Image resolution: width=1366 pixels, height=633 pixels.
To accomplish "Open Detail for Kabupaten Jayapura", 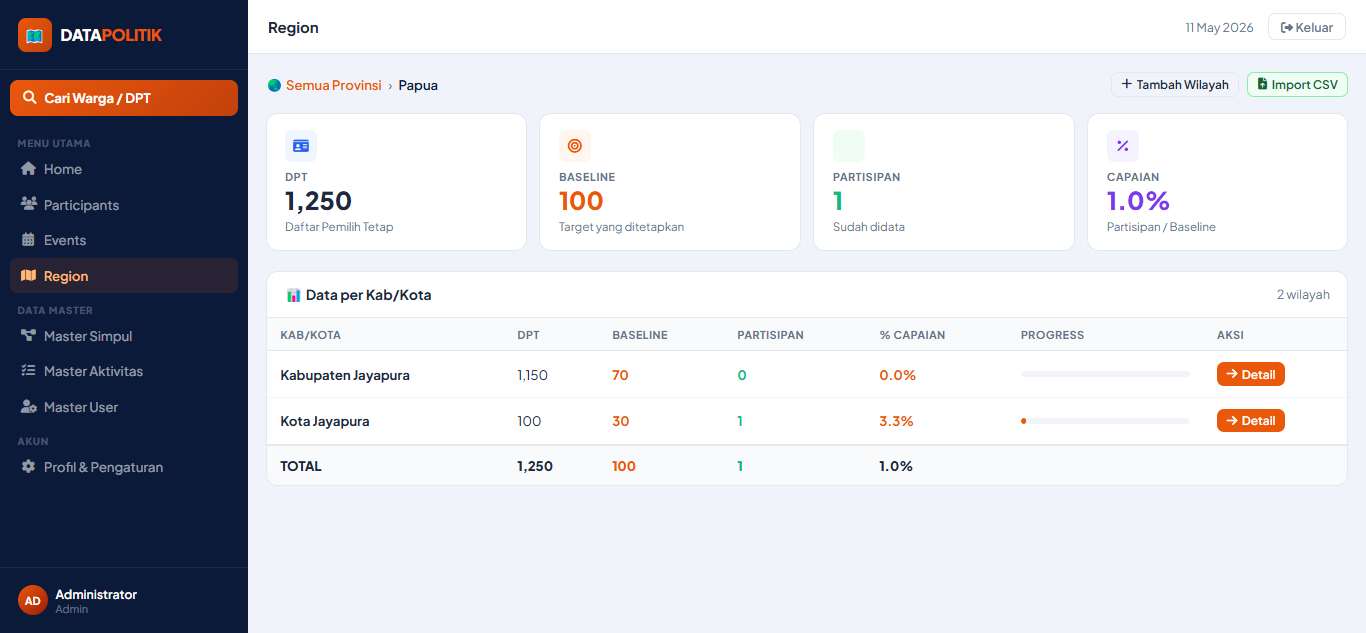I will (x=1251, y=374).
